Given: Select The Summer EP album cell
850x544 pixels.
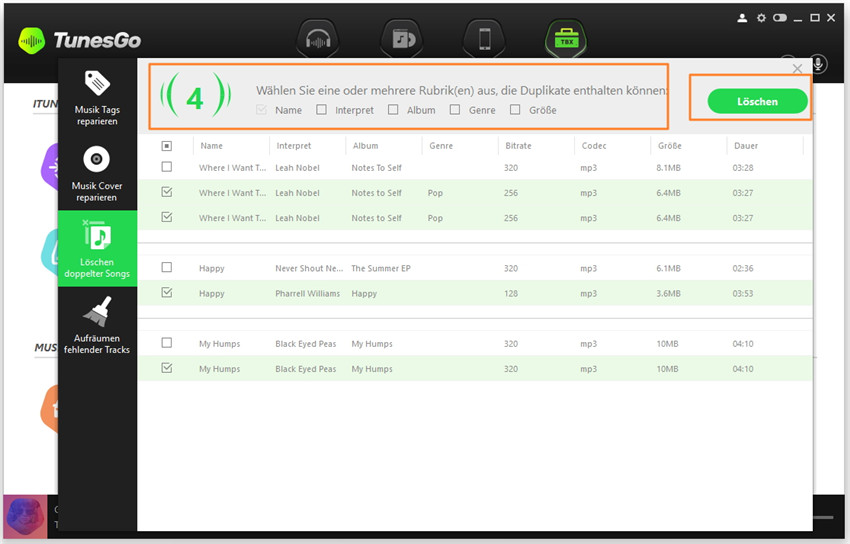Looking at the screenshot, I should click(x=381, y=268).
